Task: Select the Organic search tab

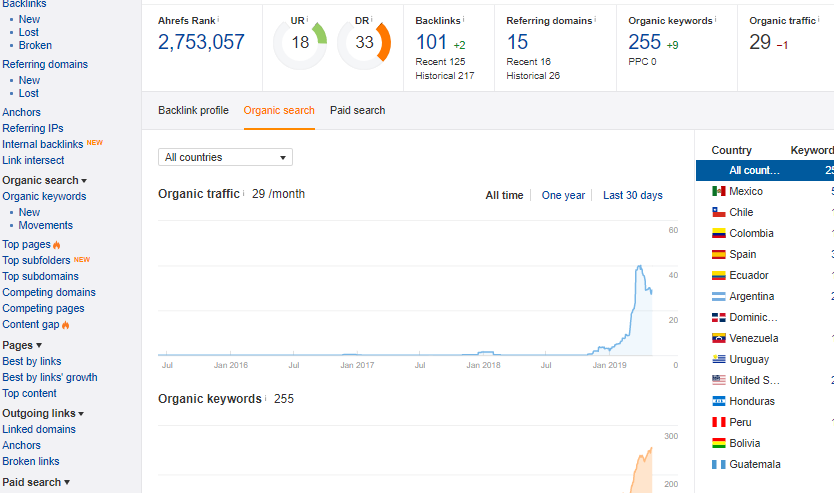Action: 279,110
